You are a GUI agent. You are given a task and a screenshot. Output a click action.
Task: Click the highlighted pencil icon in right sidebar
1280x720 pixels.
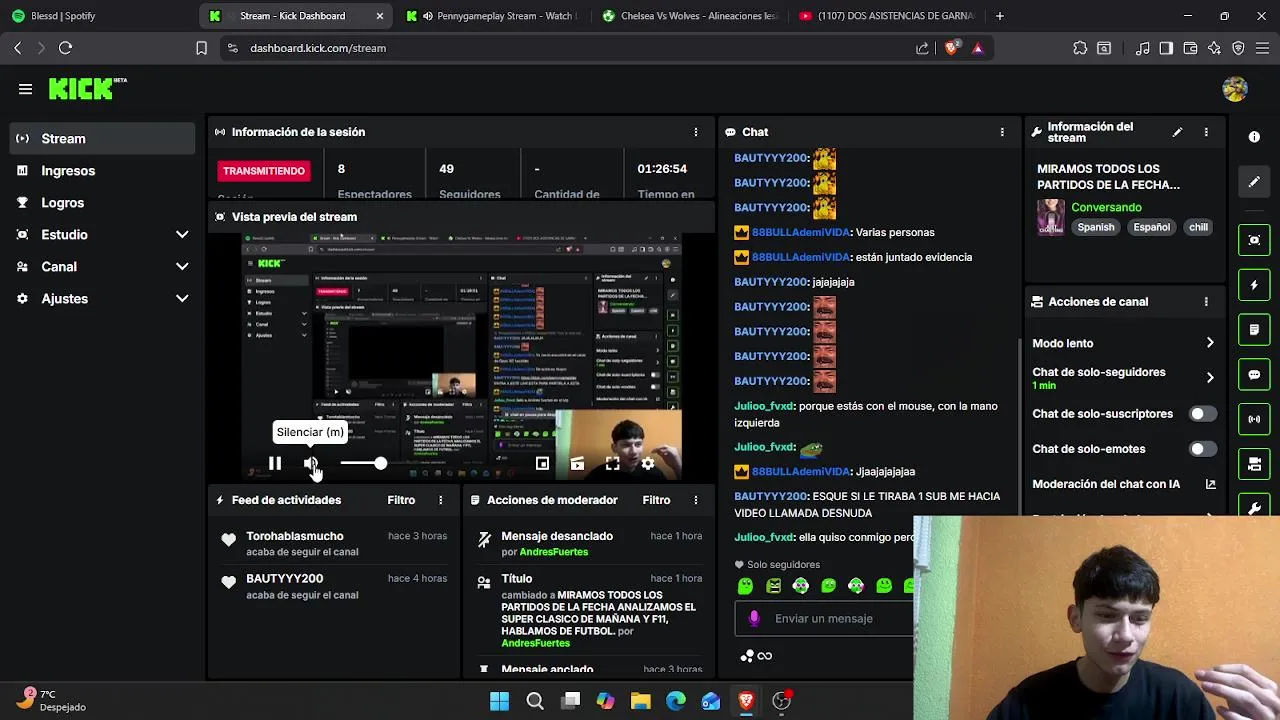pos(1254,182)
